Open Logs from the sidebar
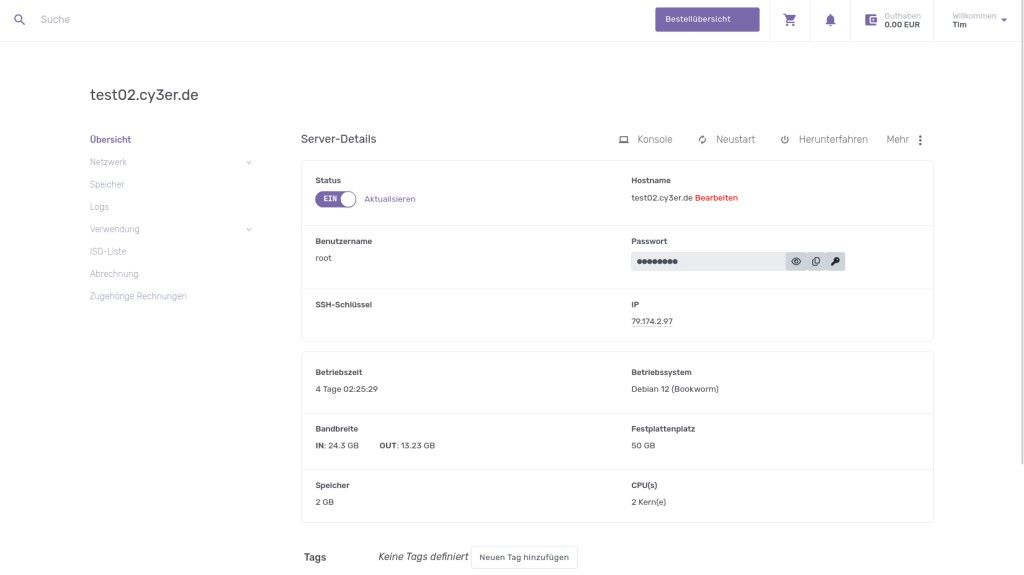This screenshot has width=1024, height=575. point(99,207)
